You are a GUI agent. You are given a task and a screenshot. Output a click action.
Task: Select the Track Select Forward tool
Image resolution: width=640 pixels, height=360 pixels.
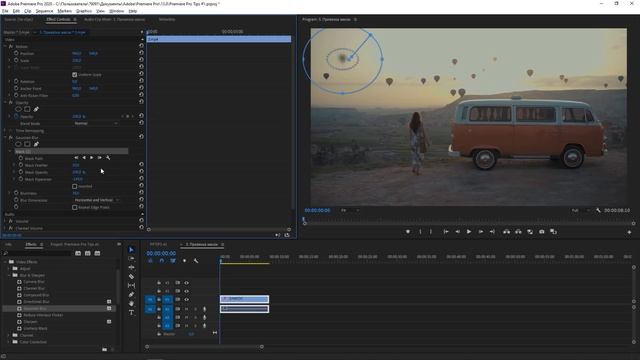[x=131, y=258]
